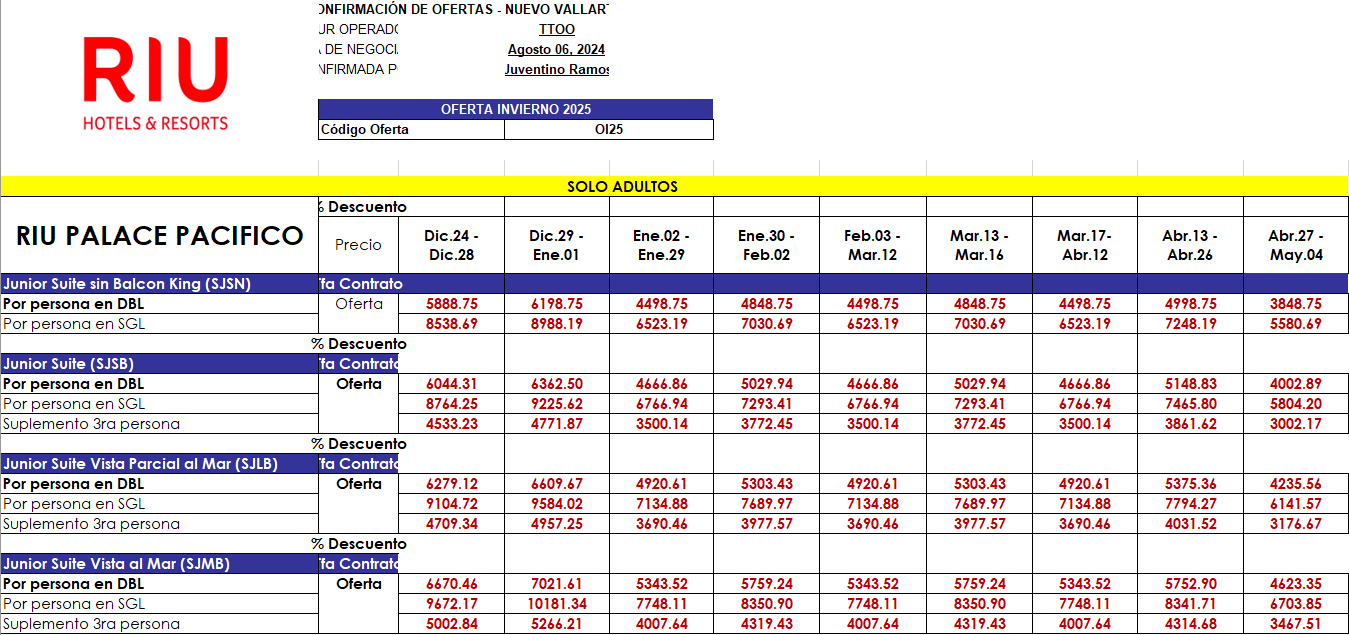Click the SJLB single rate 9104.72

[451, 504]
